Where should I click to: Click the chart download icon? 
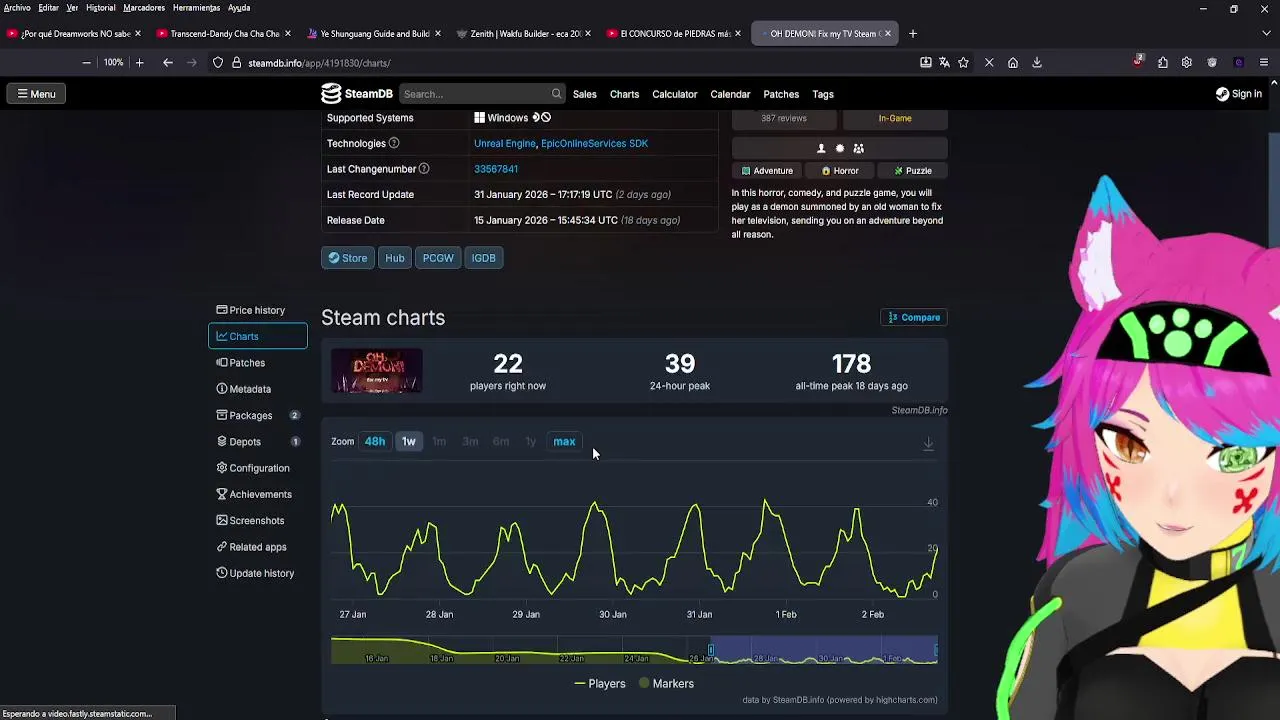point(928,443)
